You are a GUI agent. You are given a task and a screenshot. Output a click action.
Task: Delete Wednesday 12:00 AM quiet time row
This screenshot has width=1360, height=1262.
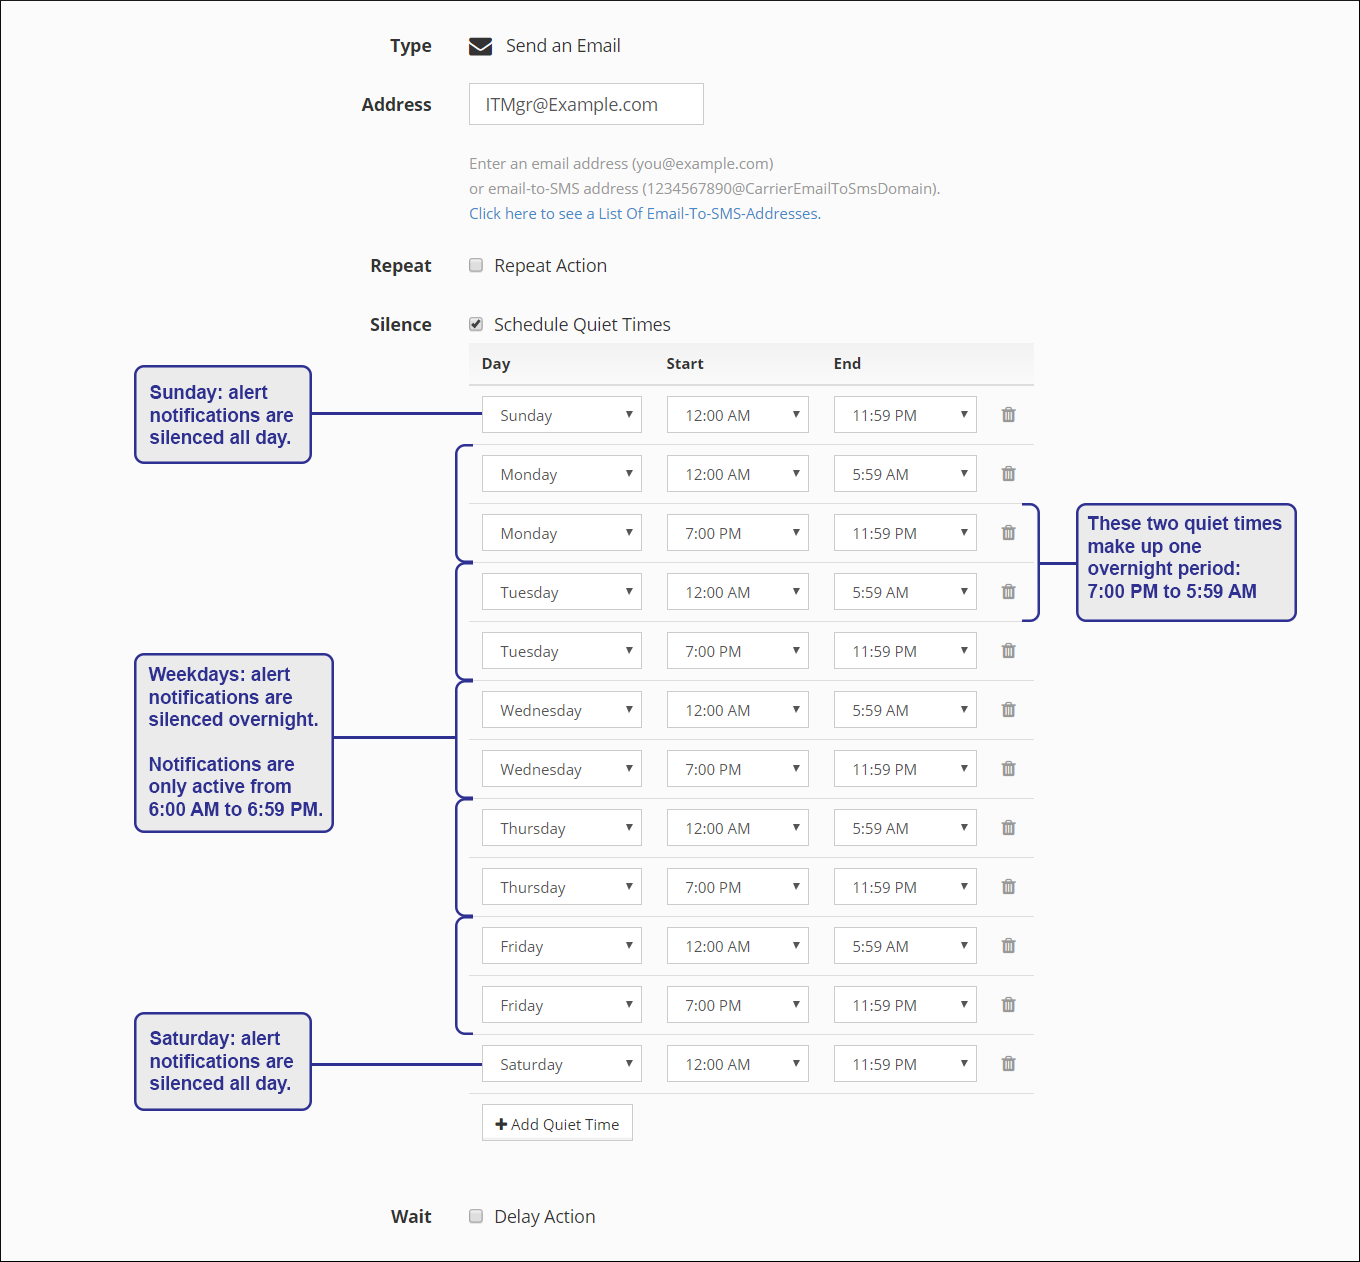click(1008, 710)
